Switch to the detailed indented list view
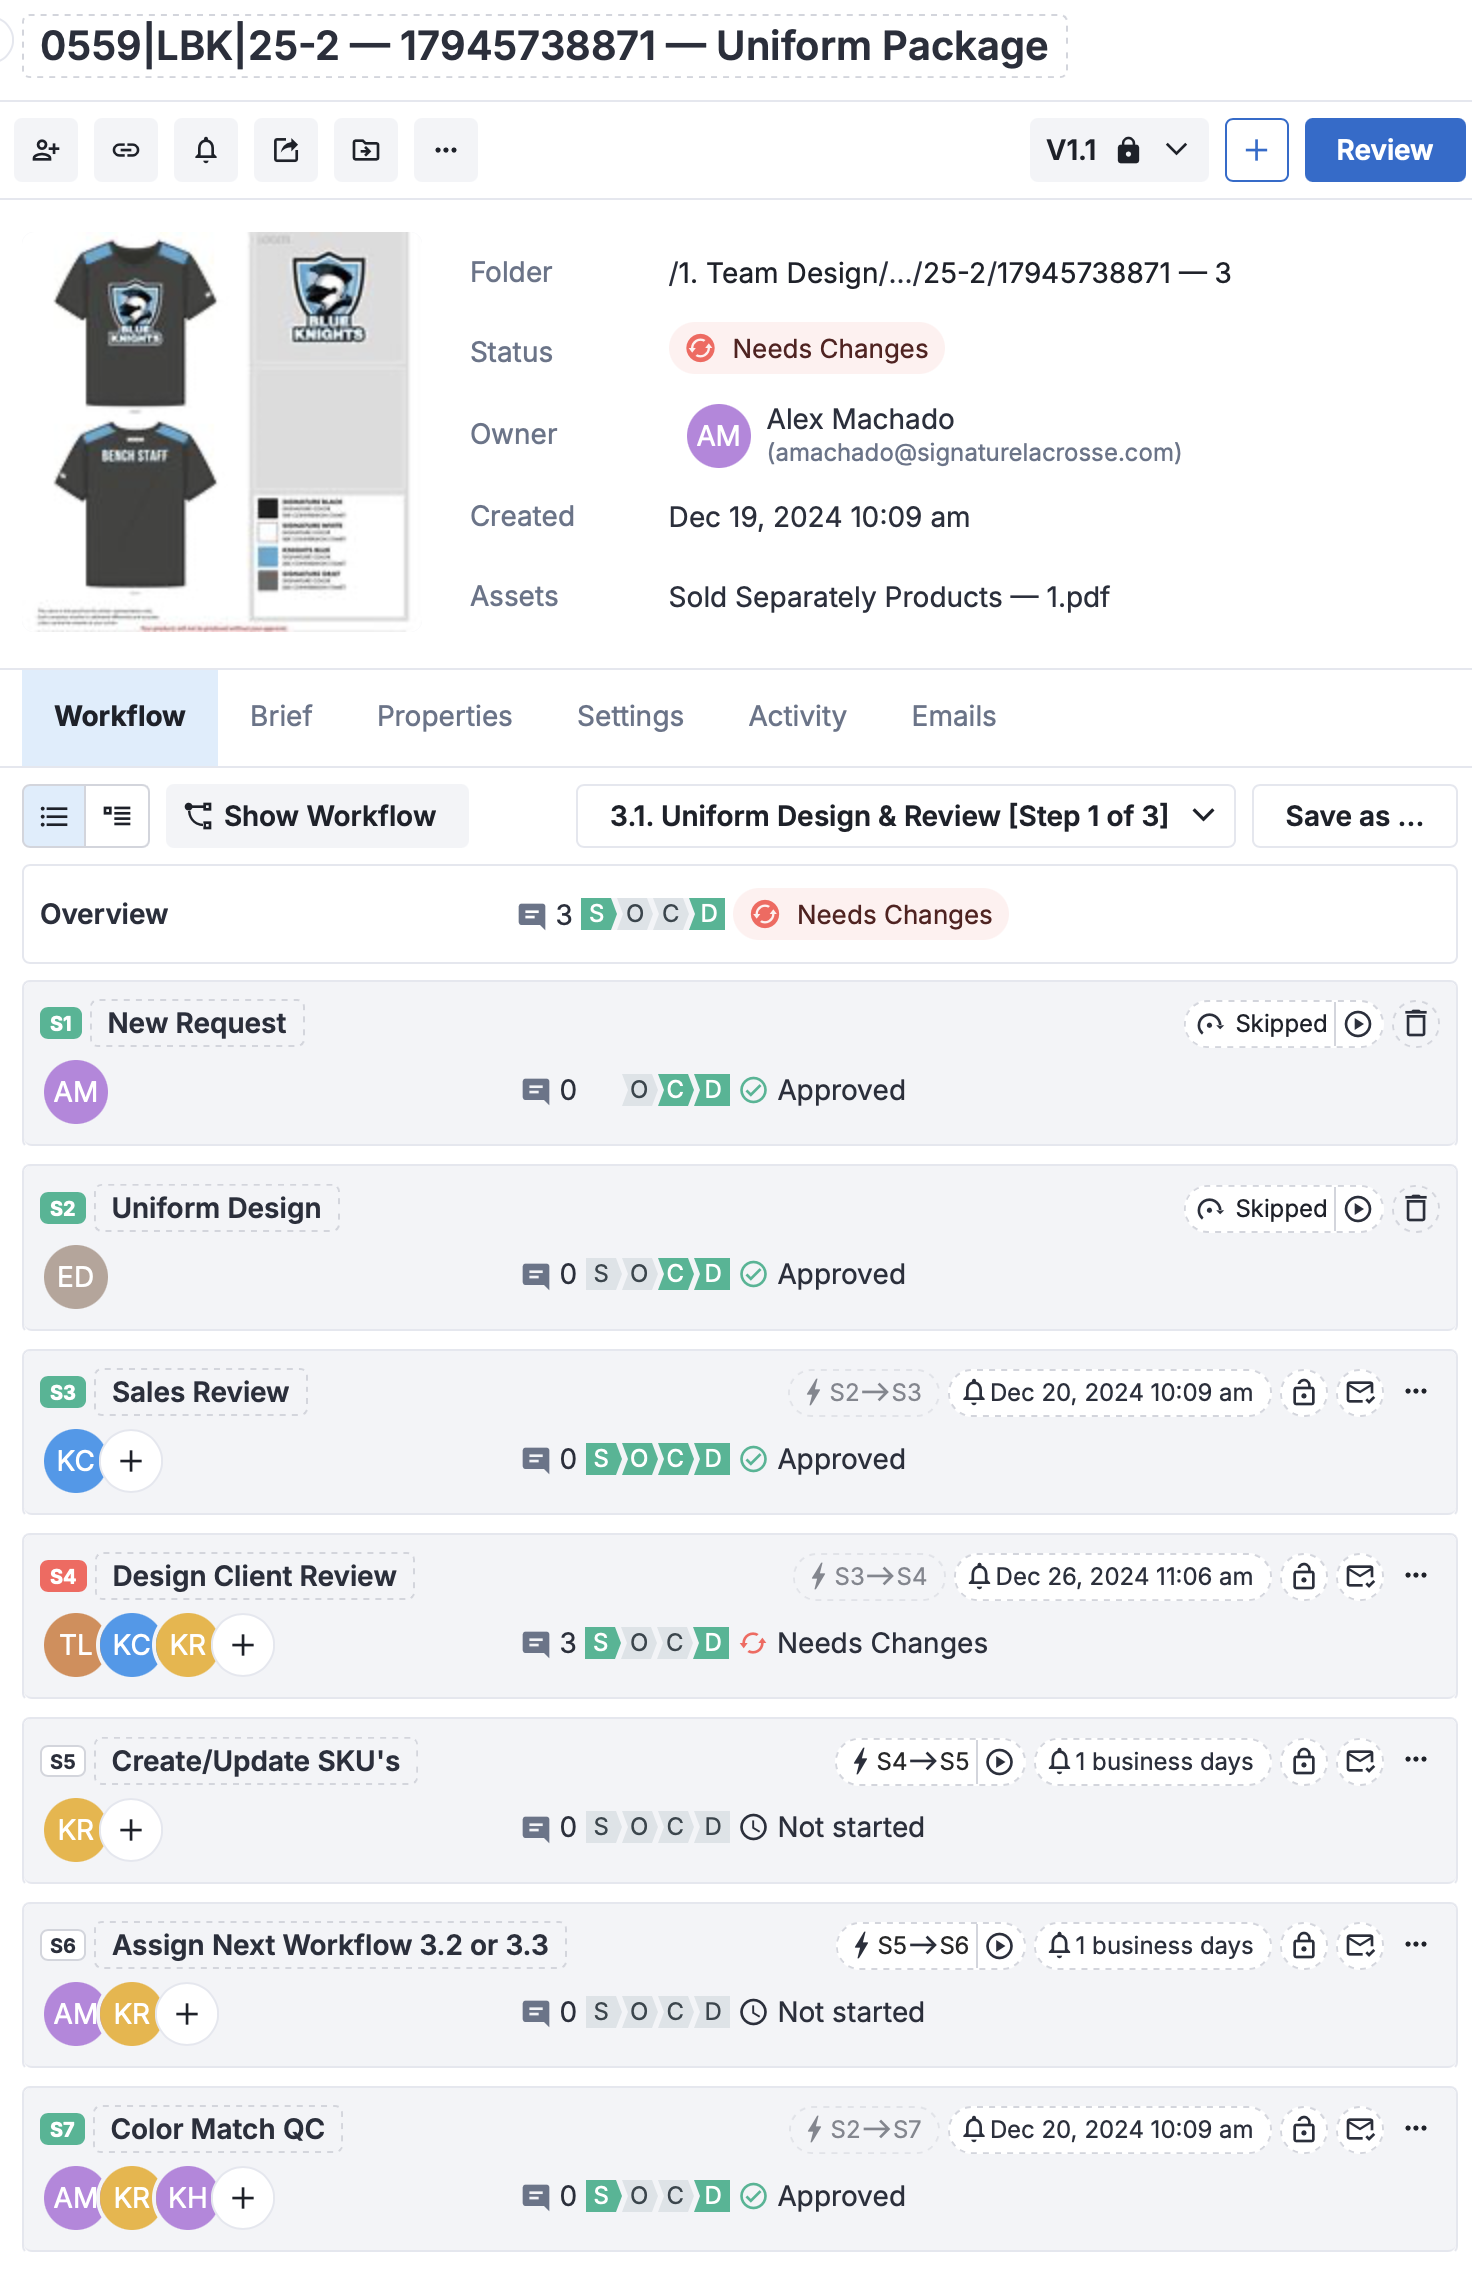 coord(117,816)
